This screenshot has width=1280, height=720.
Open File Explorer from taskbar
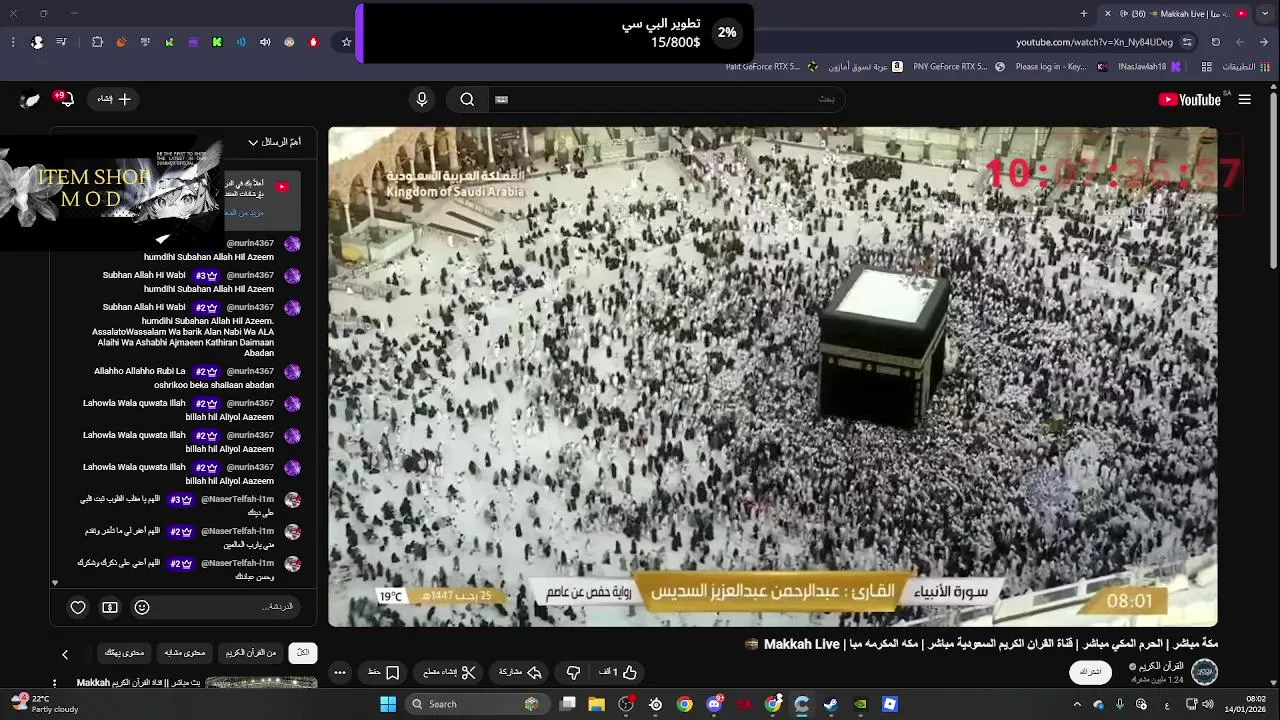pyautogui.click(x=597, y=704)
